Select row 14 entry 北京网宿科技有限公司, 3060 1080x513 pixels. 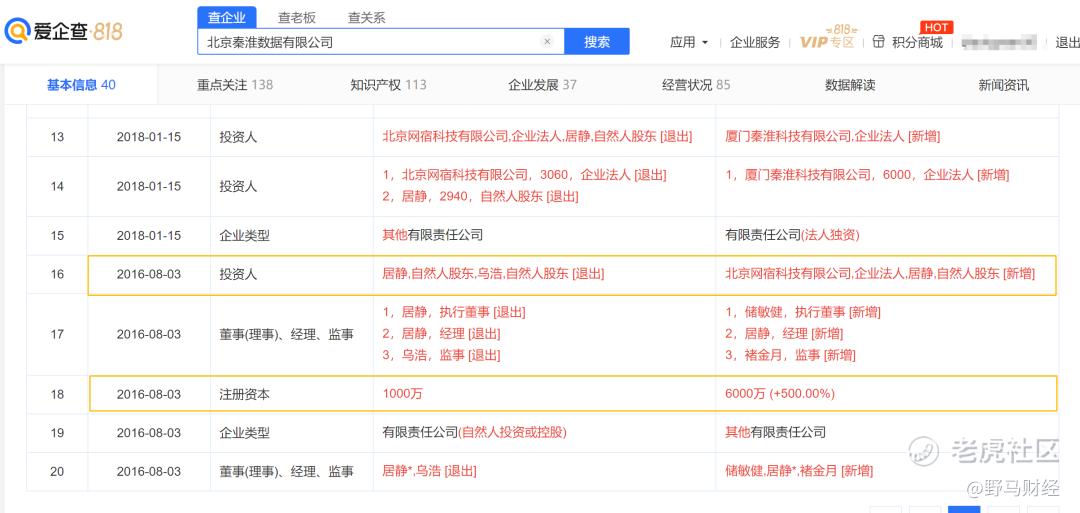525,175
